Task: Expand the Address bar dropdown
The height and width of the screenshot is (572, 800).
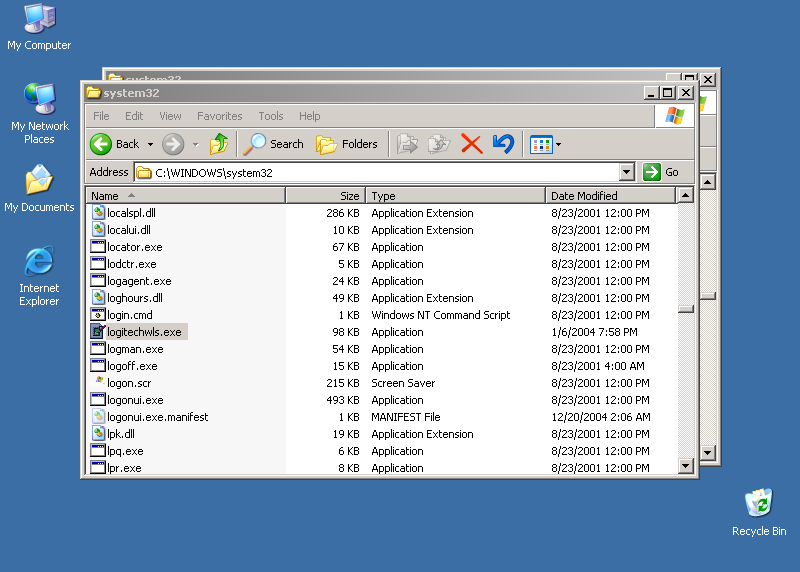Action: coord(627,172)
